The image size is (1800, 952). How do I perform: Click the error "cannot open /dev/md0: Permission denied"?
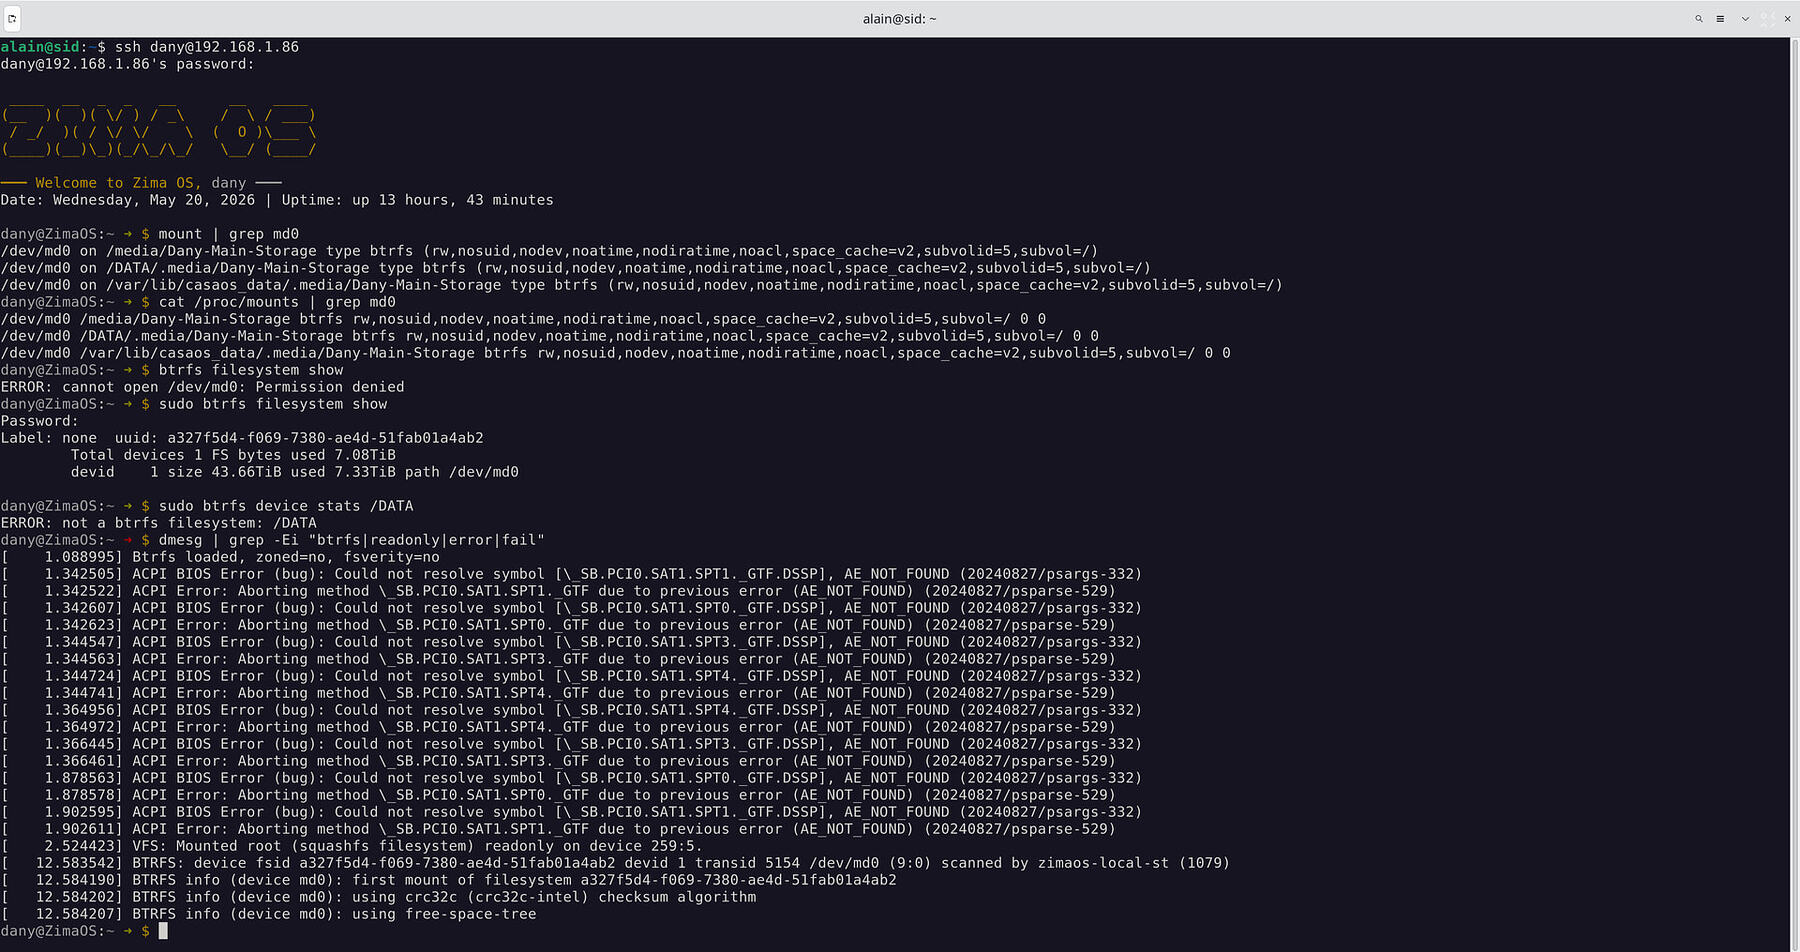(x=233, y=387)
